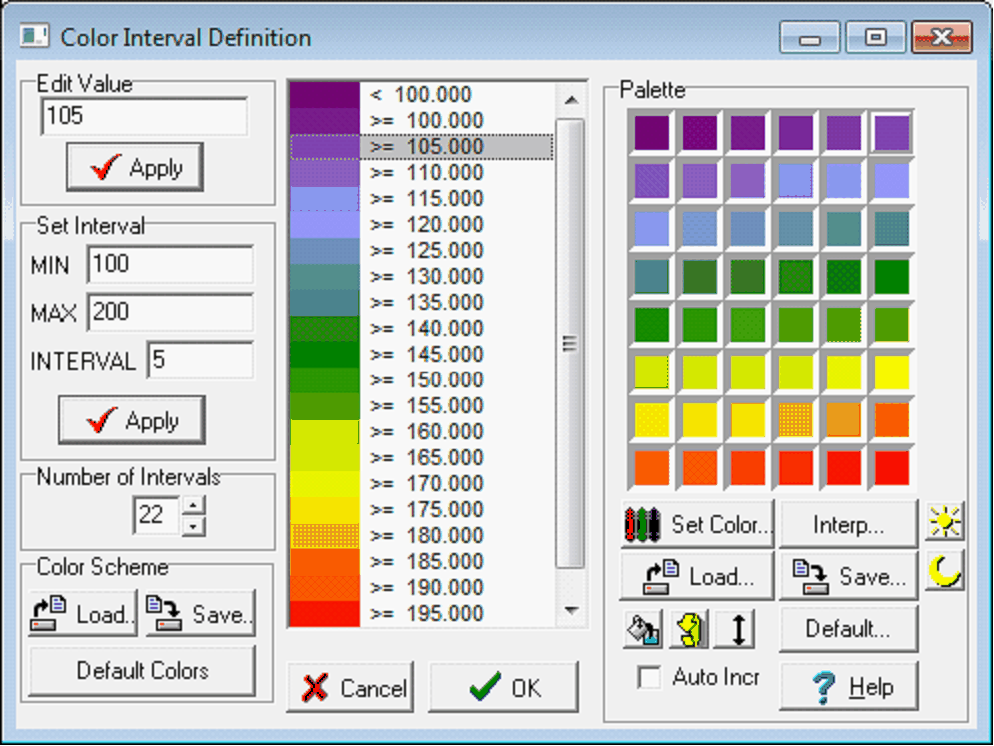This screenshot has height=746, width=994.
Task: Confirm with the OK button
Action: [x=503, y=688]
